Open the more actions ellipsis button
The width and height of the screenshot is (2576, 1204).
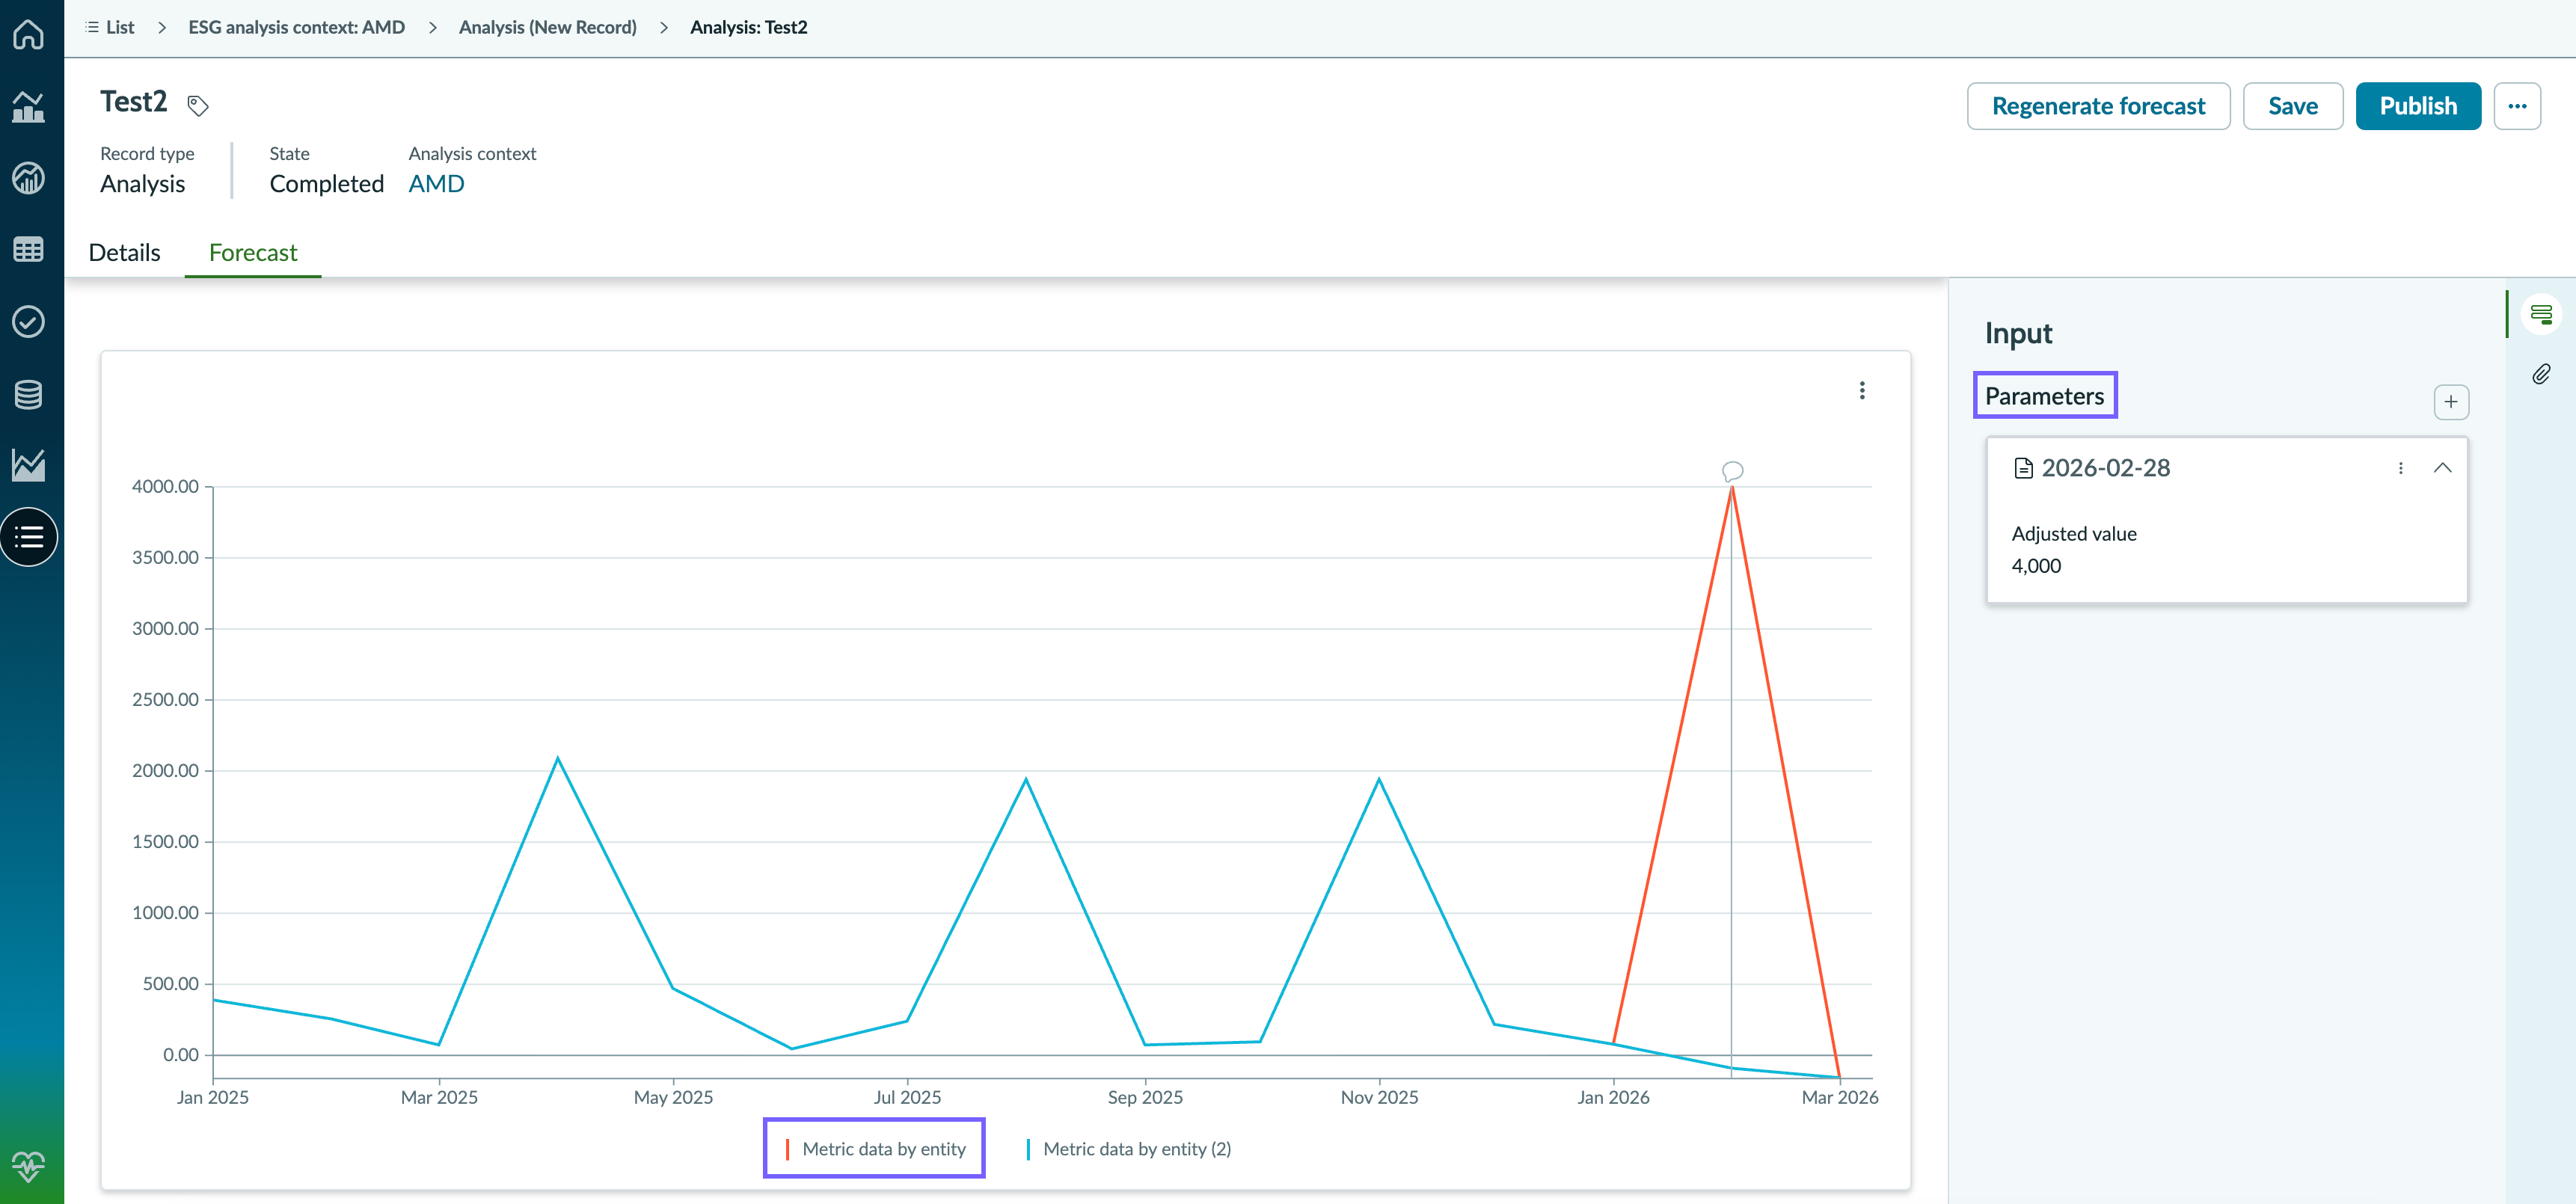click(x=2516, y=106)
